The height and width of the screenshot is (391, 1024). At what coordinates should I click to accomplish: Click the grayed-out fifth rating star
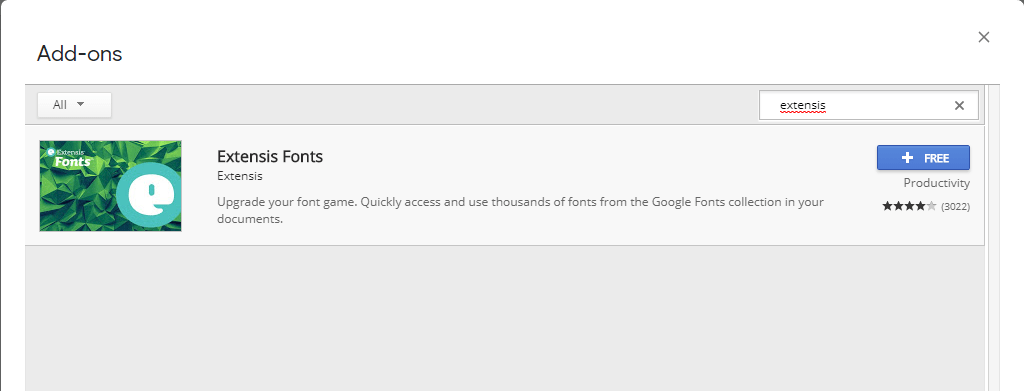click(x=931, y=206)
